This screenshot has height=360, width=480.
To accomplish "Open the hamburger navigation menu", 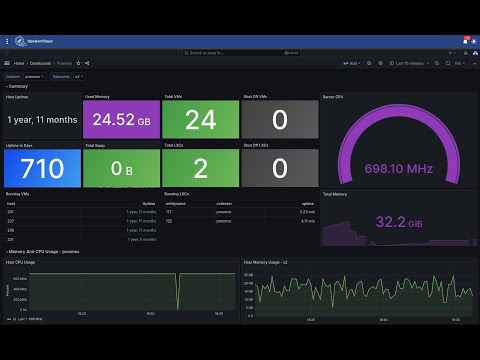I will (x=7, y=63).
